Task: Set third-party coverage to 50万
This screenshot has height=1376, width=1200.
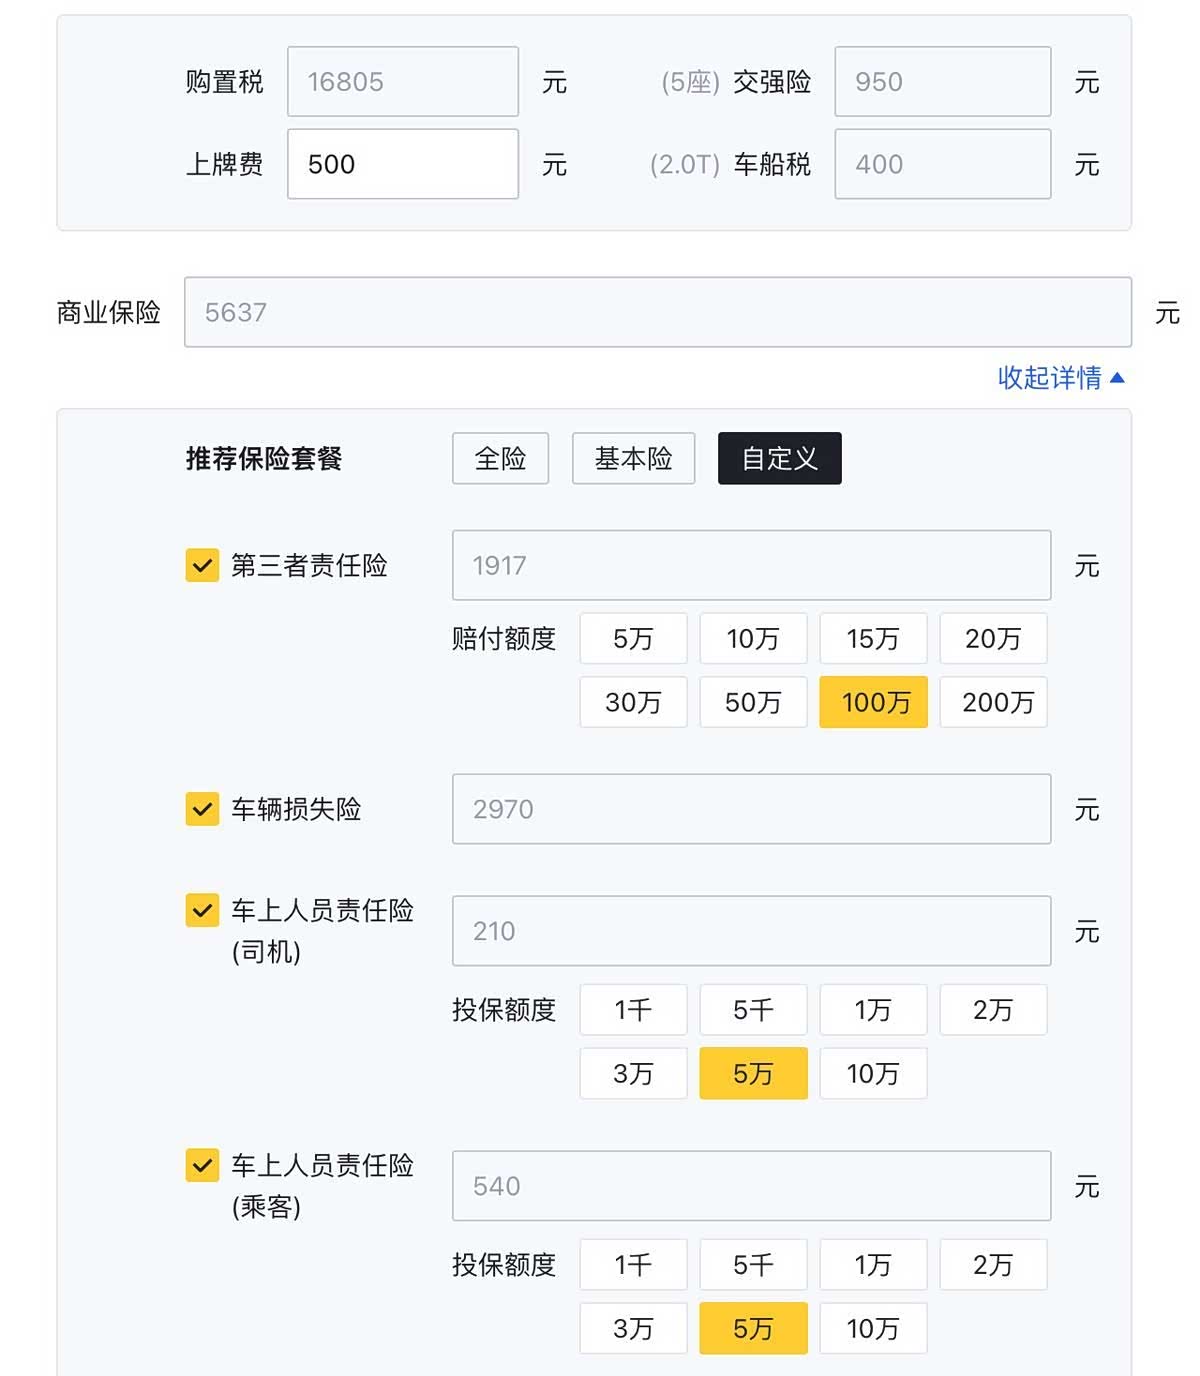Action: [753, 702]
